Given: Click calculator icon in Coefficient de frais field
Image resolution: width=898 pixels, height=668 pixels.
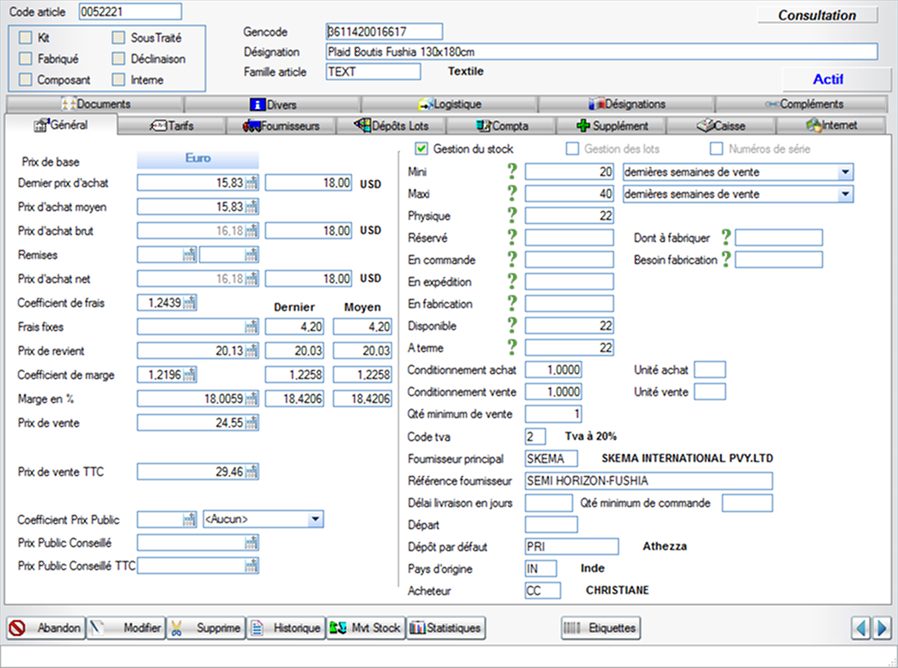Looking at the screenshot, I should (190, 302).
